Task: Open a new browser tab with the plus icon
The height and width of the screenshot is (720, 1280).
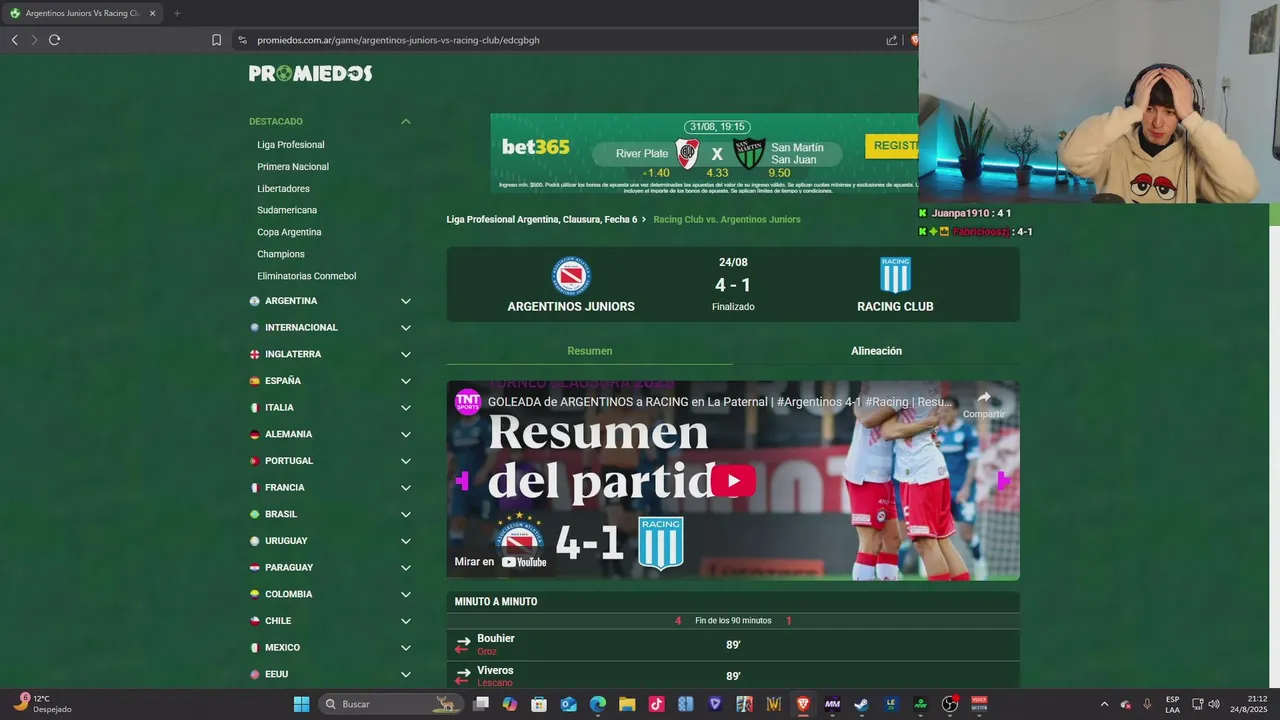Action: tap(177, 13)
